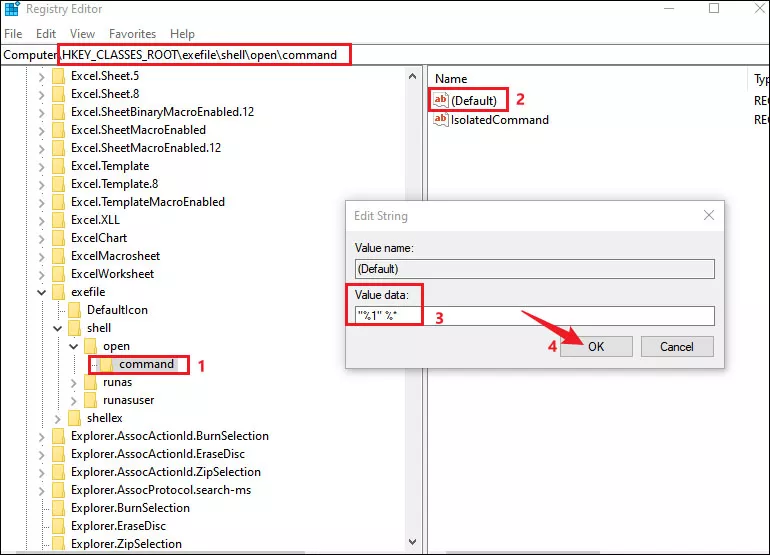Open the Edit menu
770x555 pixels.
46,34
